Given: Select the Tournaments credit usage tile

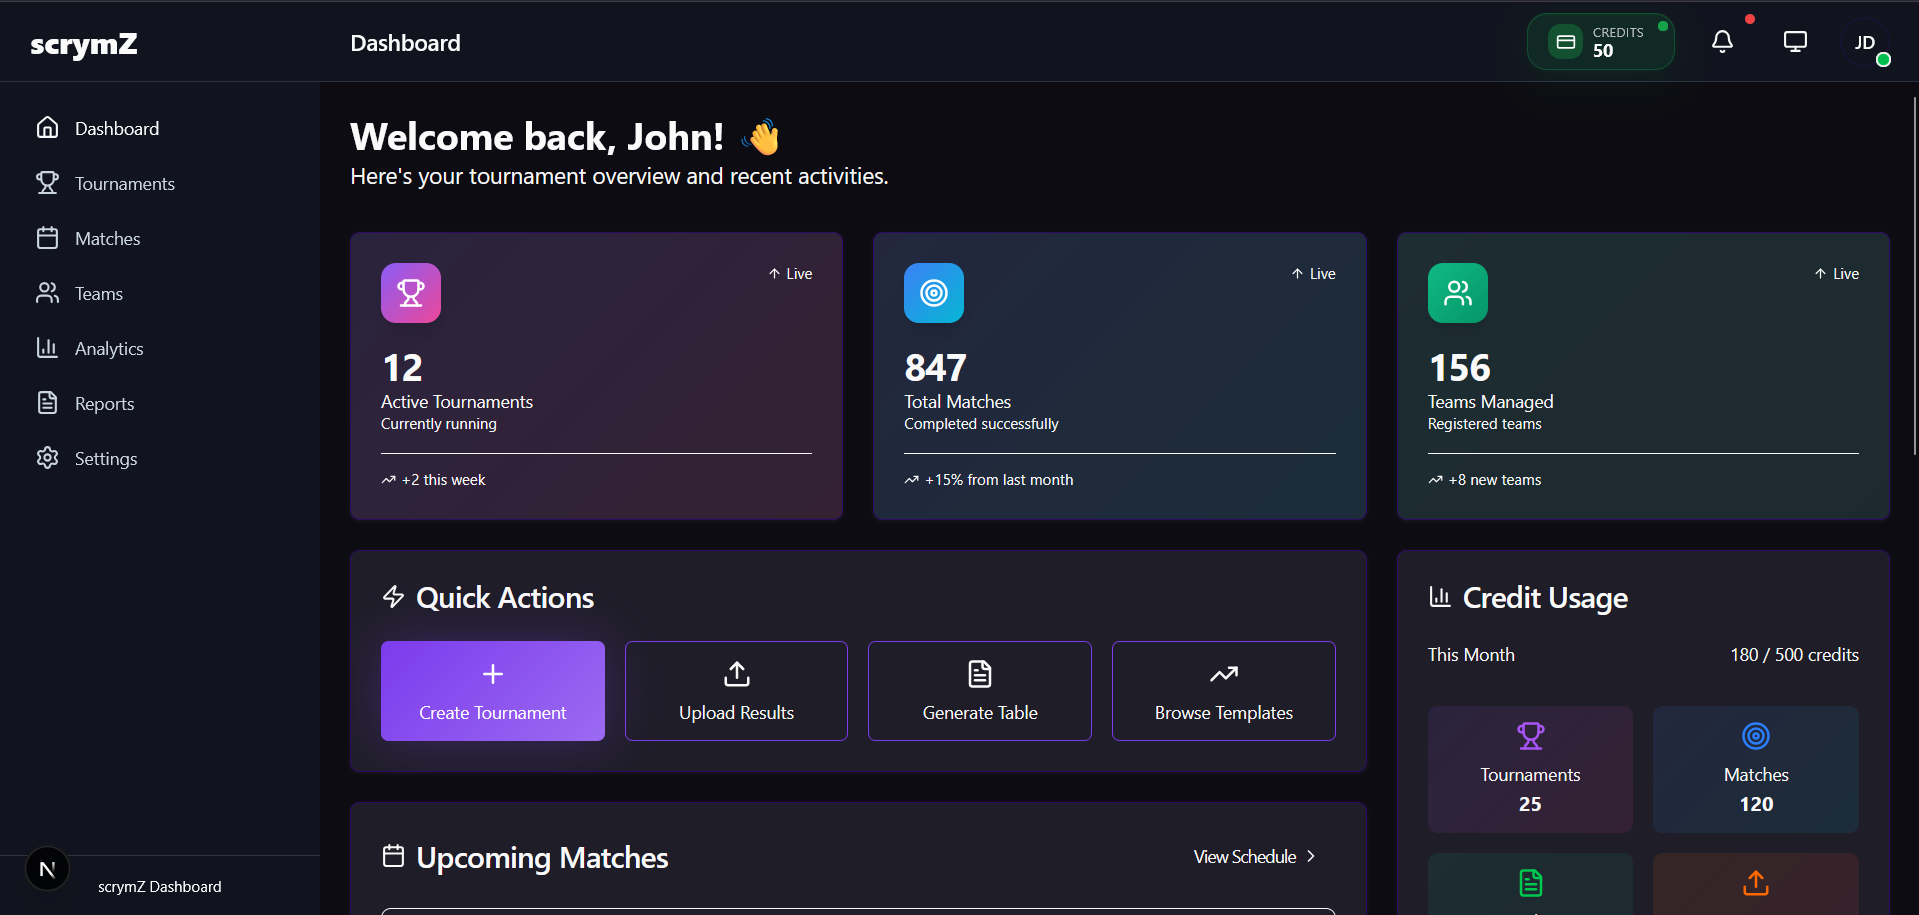Looking at the screenshot, I should pyautogui.click(x=1529, y=769).
